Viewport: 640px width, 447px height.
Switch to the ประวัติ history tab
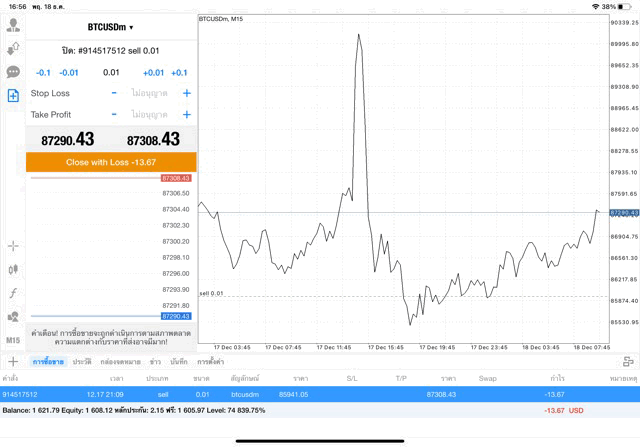point(81,361)
